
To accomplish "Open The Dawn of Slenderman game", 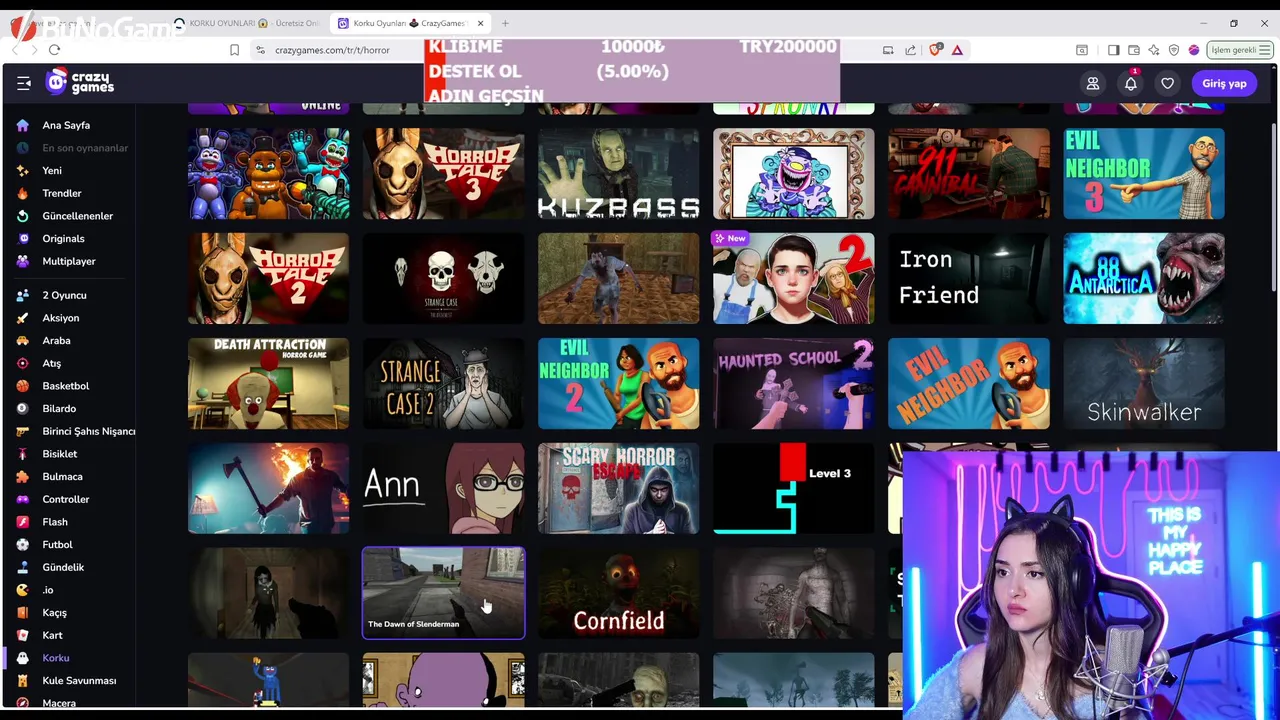I will point(443,593).
